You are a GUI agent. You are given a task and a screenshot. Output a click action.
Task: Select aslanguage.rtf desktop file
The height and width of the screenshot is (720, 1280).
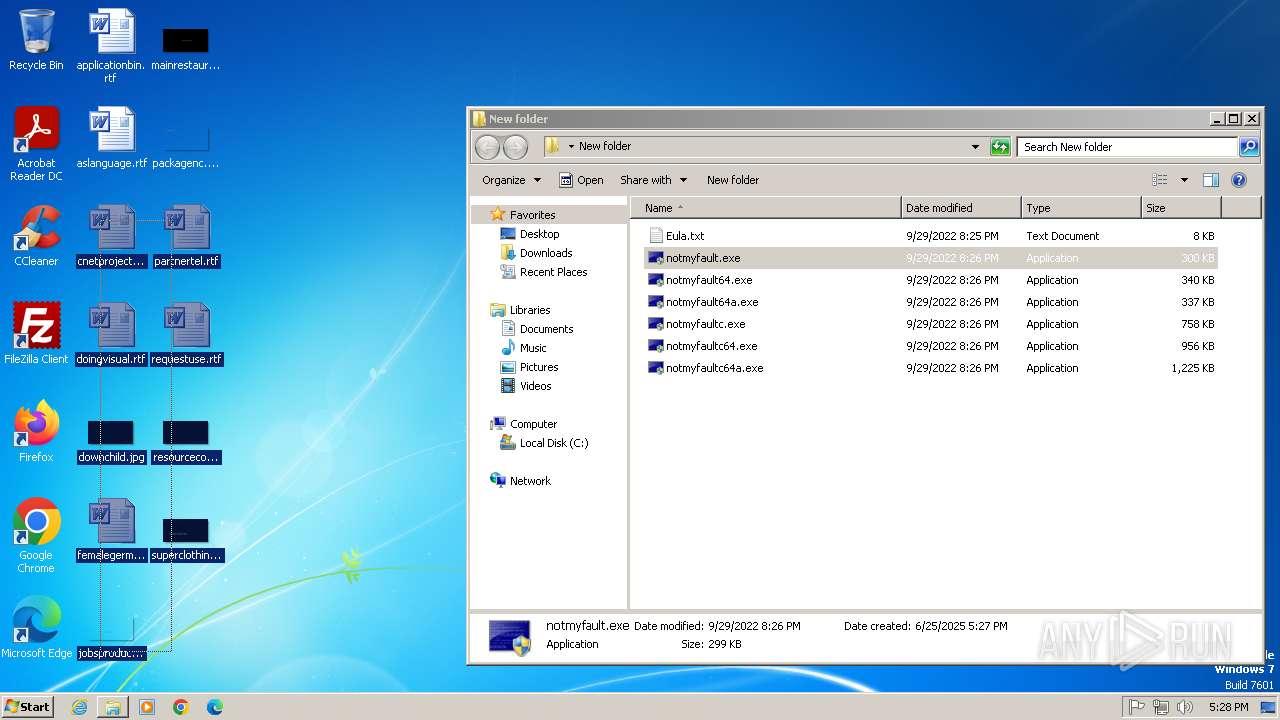coord(111,138)
